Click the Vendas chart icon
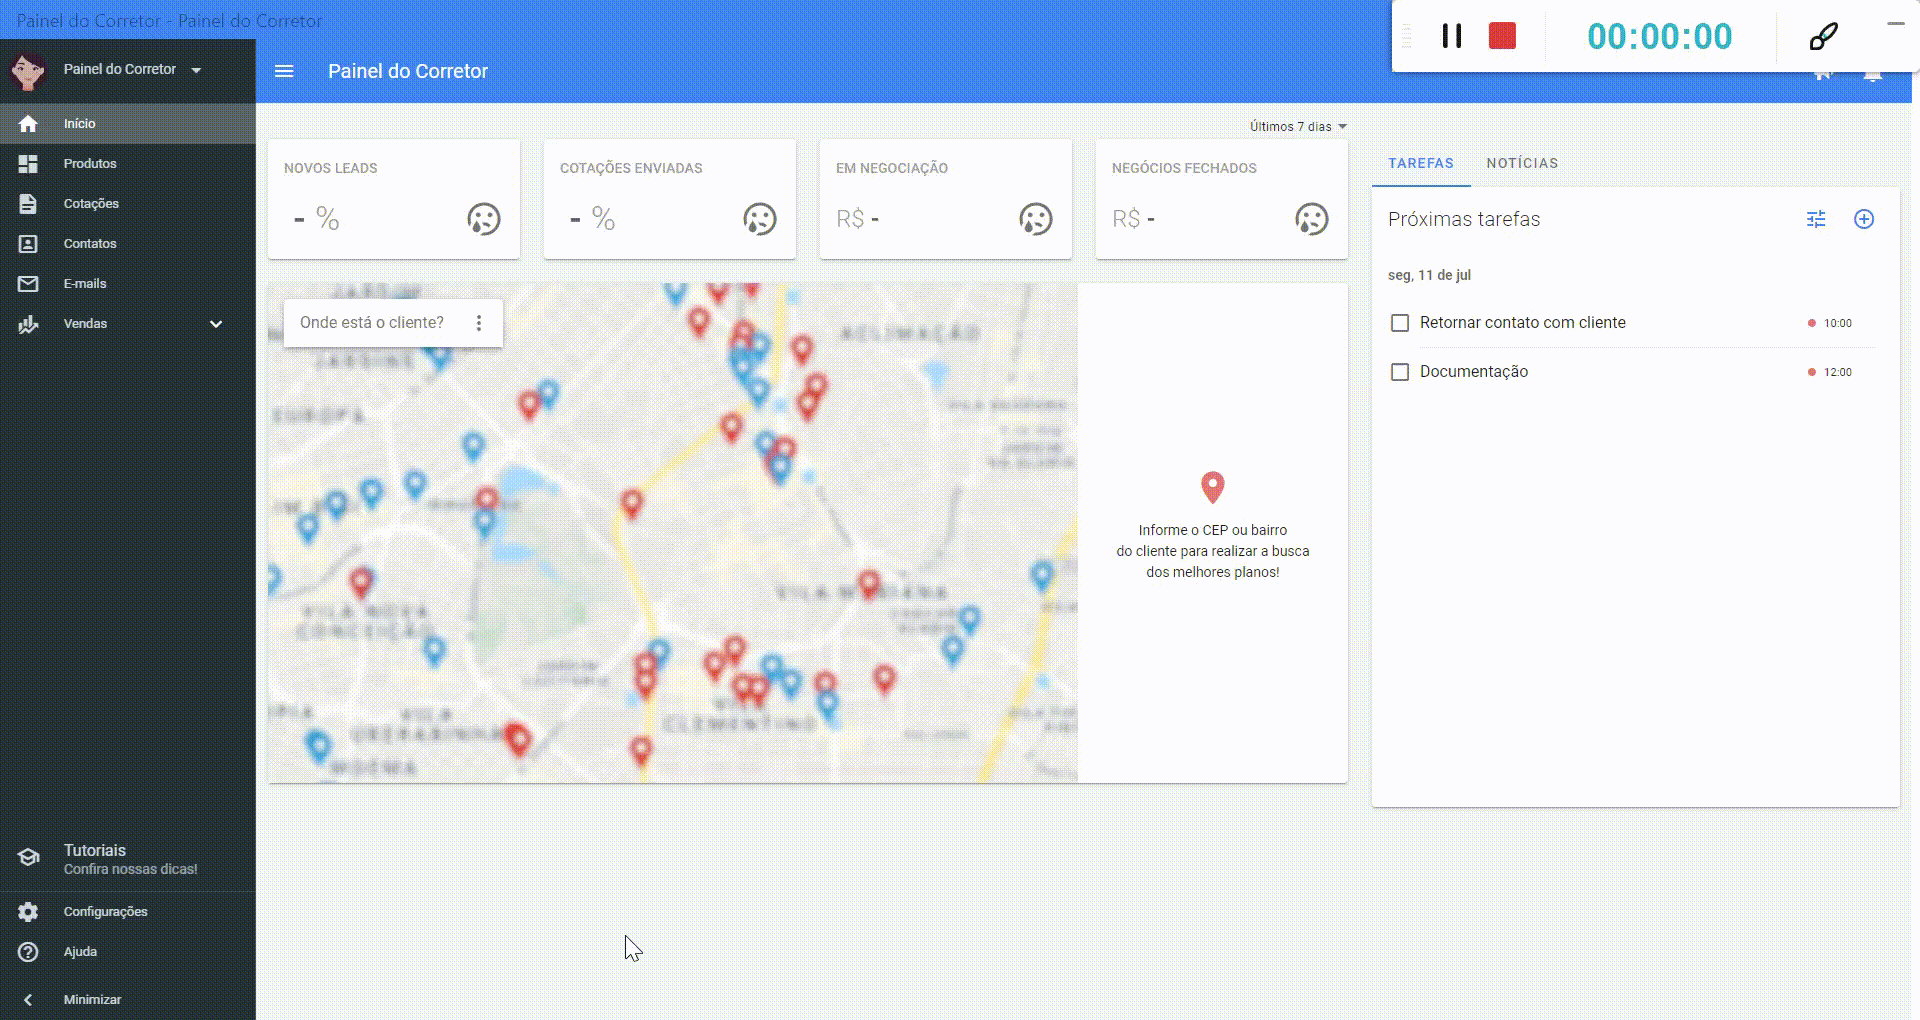1920x1020 pixels. [x=28, y=324]
